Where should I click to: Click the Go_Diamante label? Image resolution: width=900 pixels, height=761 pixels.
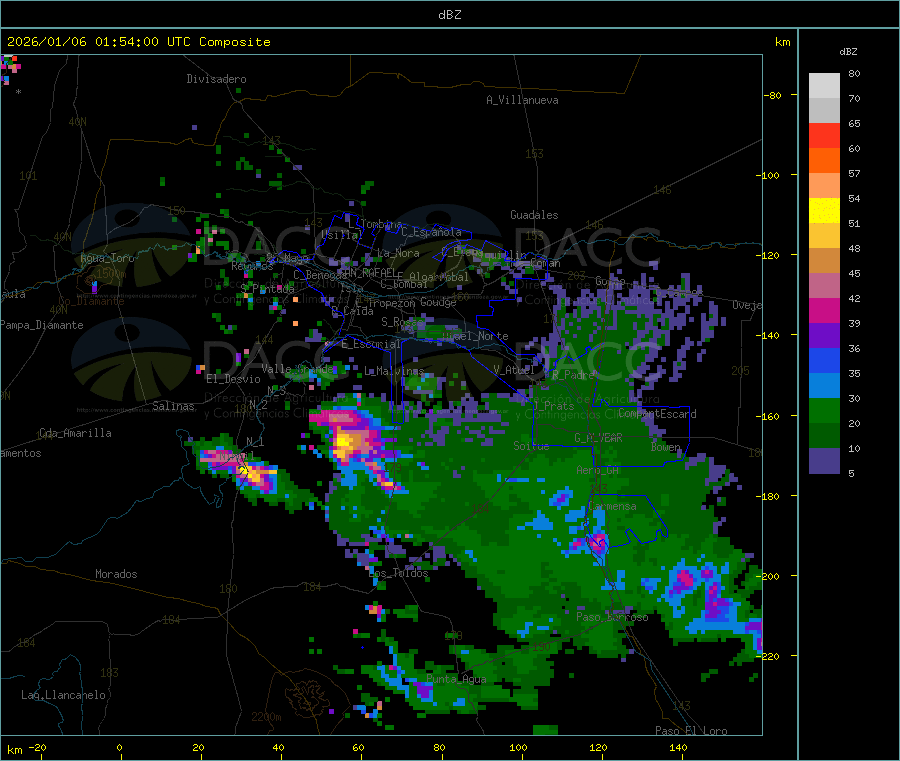[91, 301]
